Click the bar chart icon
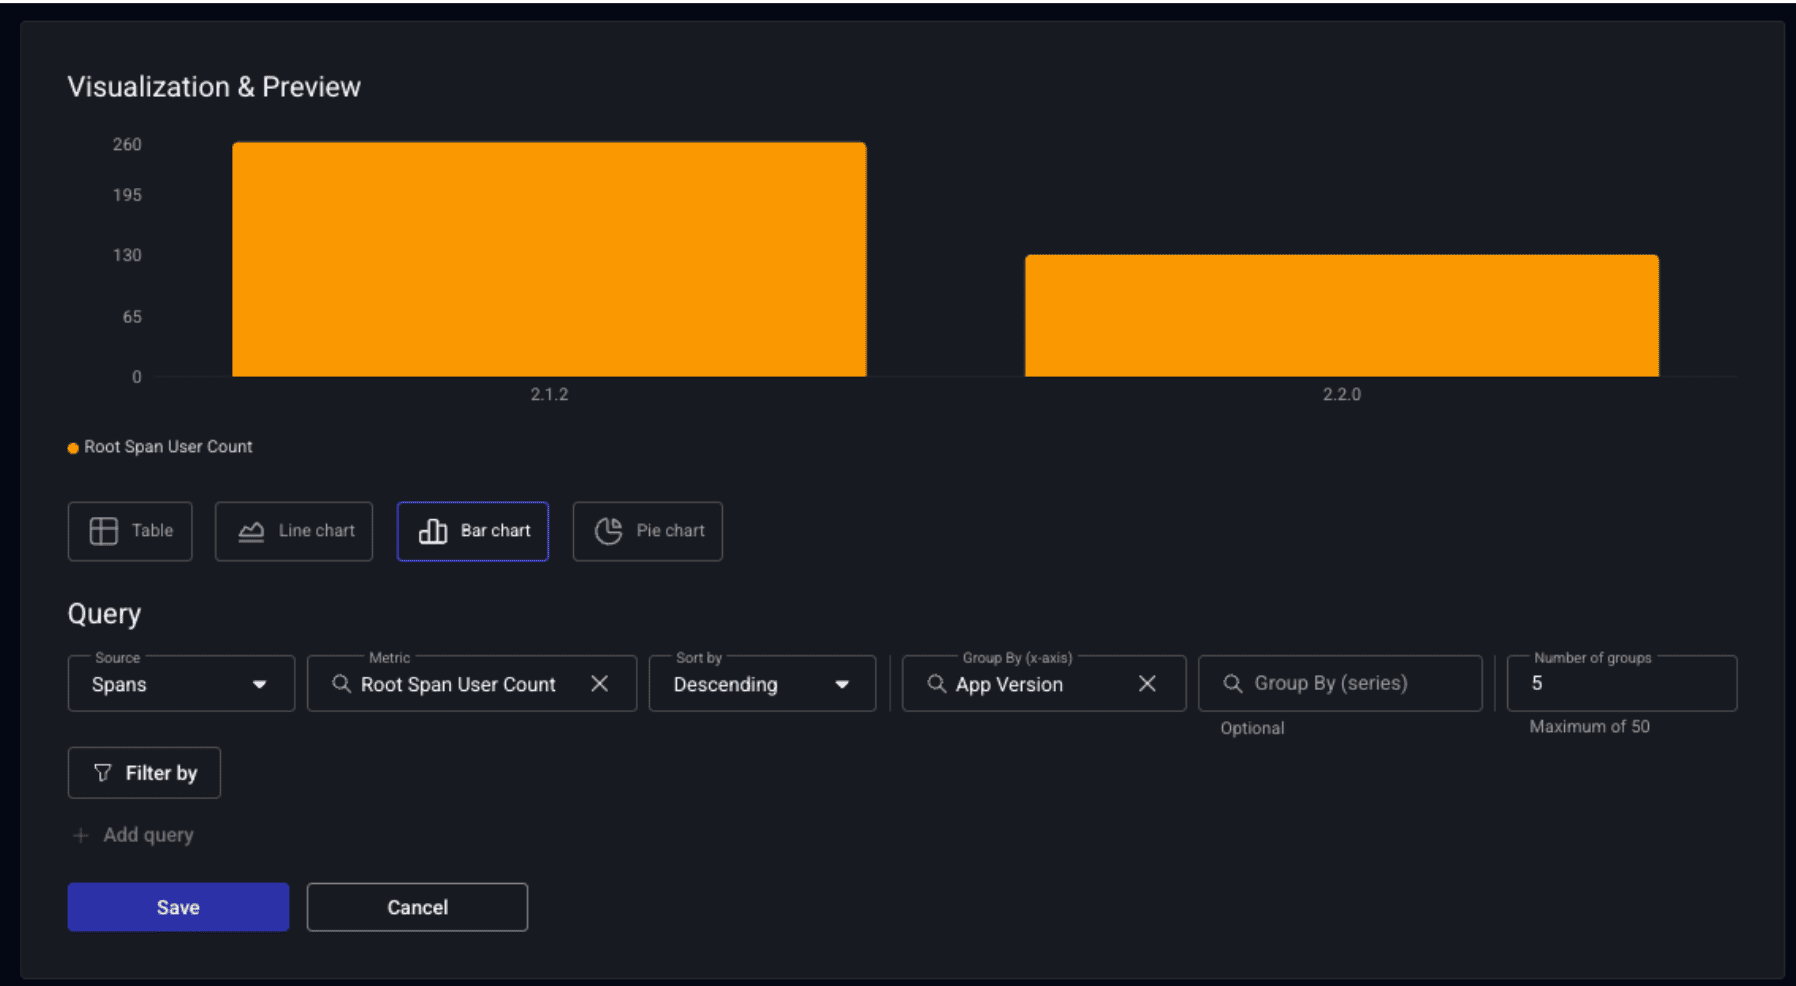 click(x=433, y=531)
